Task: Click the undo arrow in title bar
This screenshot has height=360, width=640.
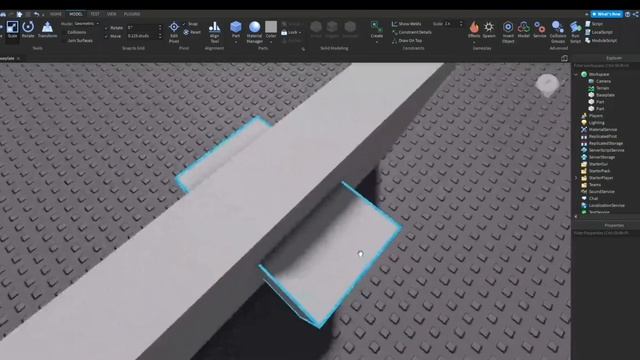Action: (36, 14)
